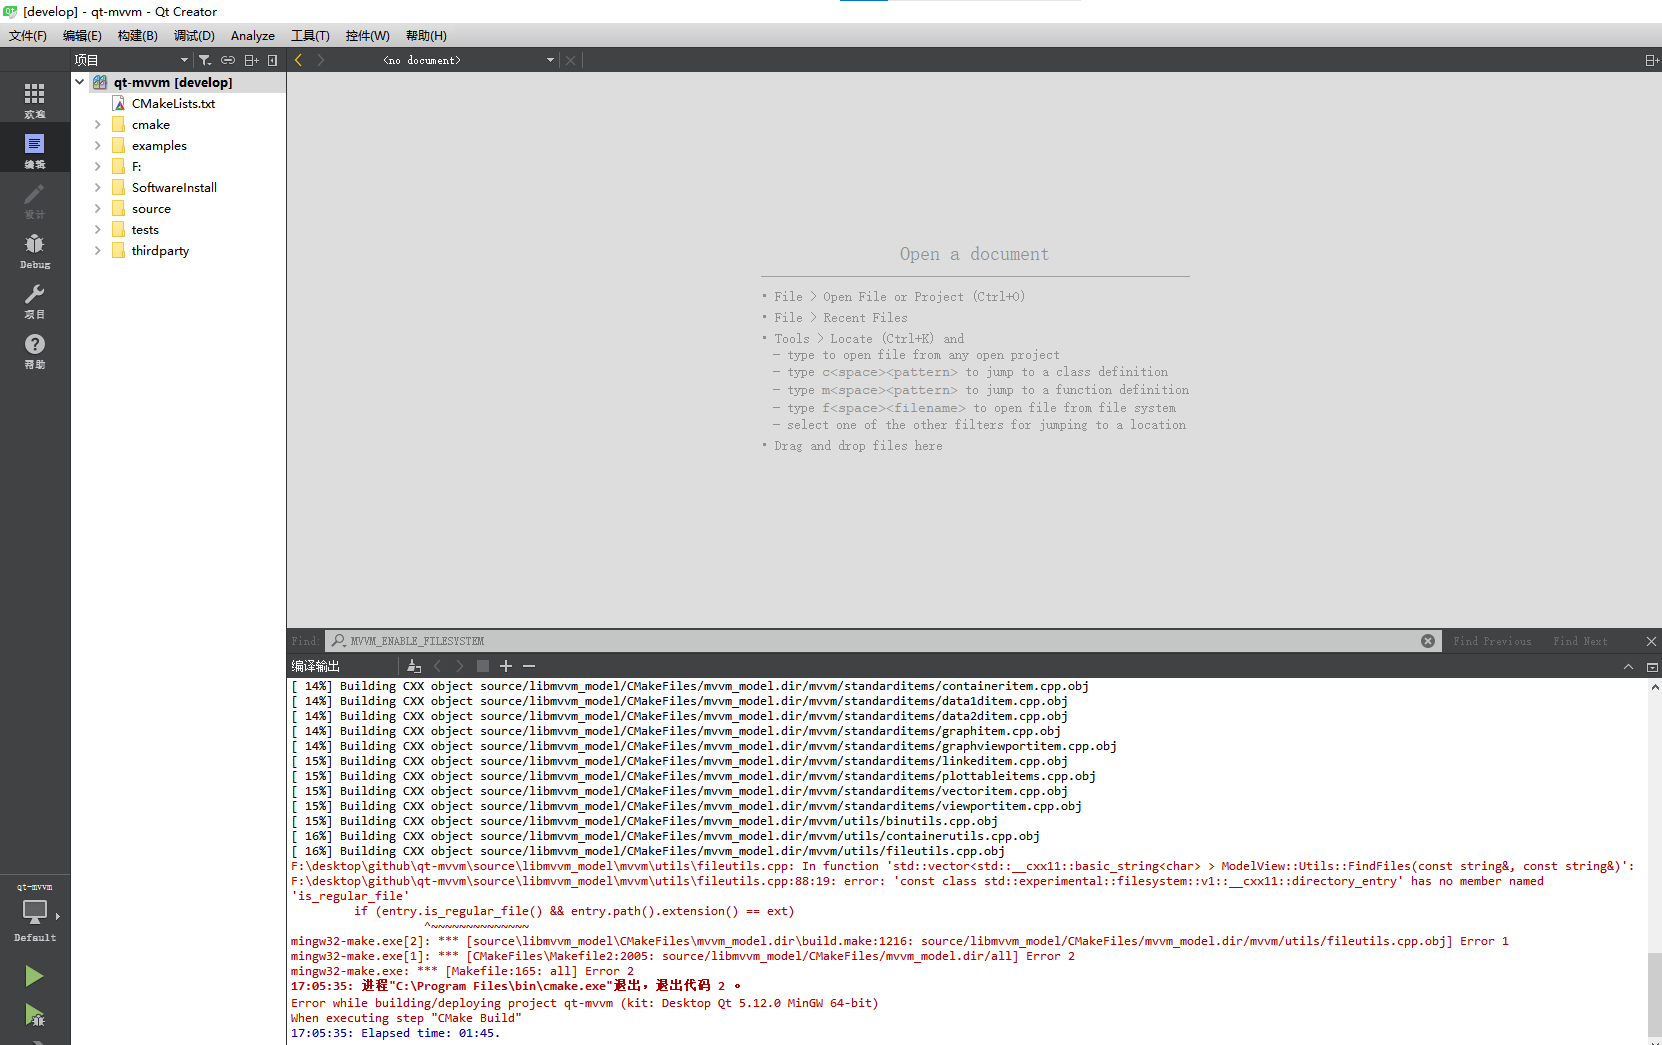1662x1045 pixels.
Task: Expand the F: folder
Action: click(x=97, y=167)
